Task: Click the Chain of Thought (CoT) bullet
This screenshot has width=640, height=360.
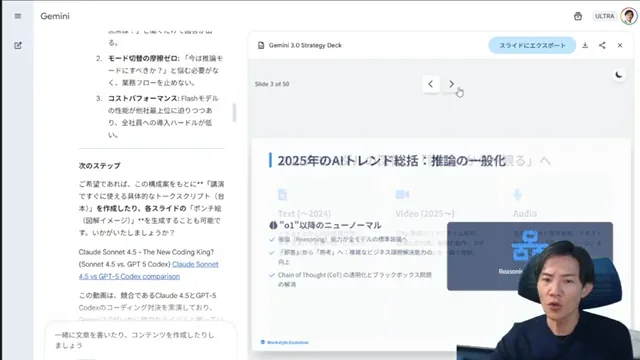Action: click(x=354, y=279)
